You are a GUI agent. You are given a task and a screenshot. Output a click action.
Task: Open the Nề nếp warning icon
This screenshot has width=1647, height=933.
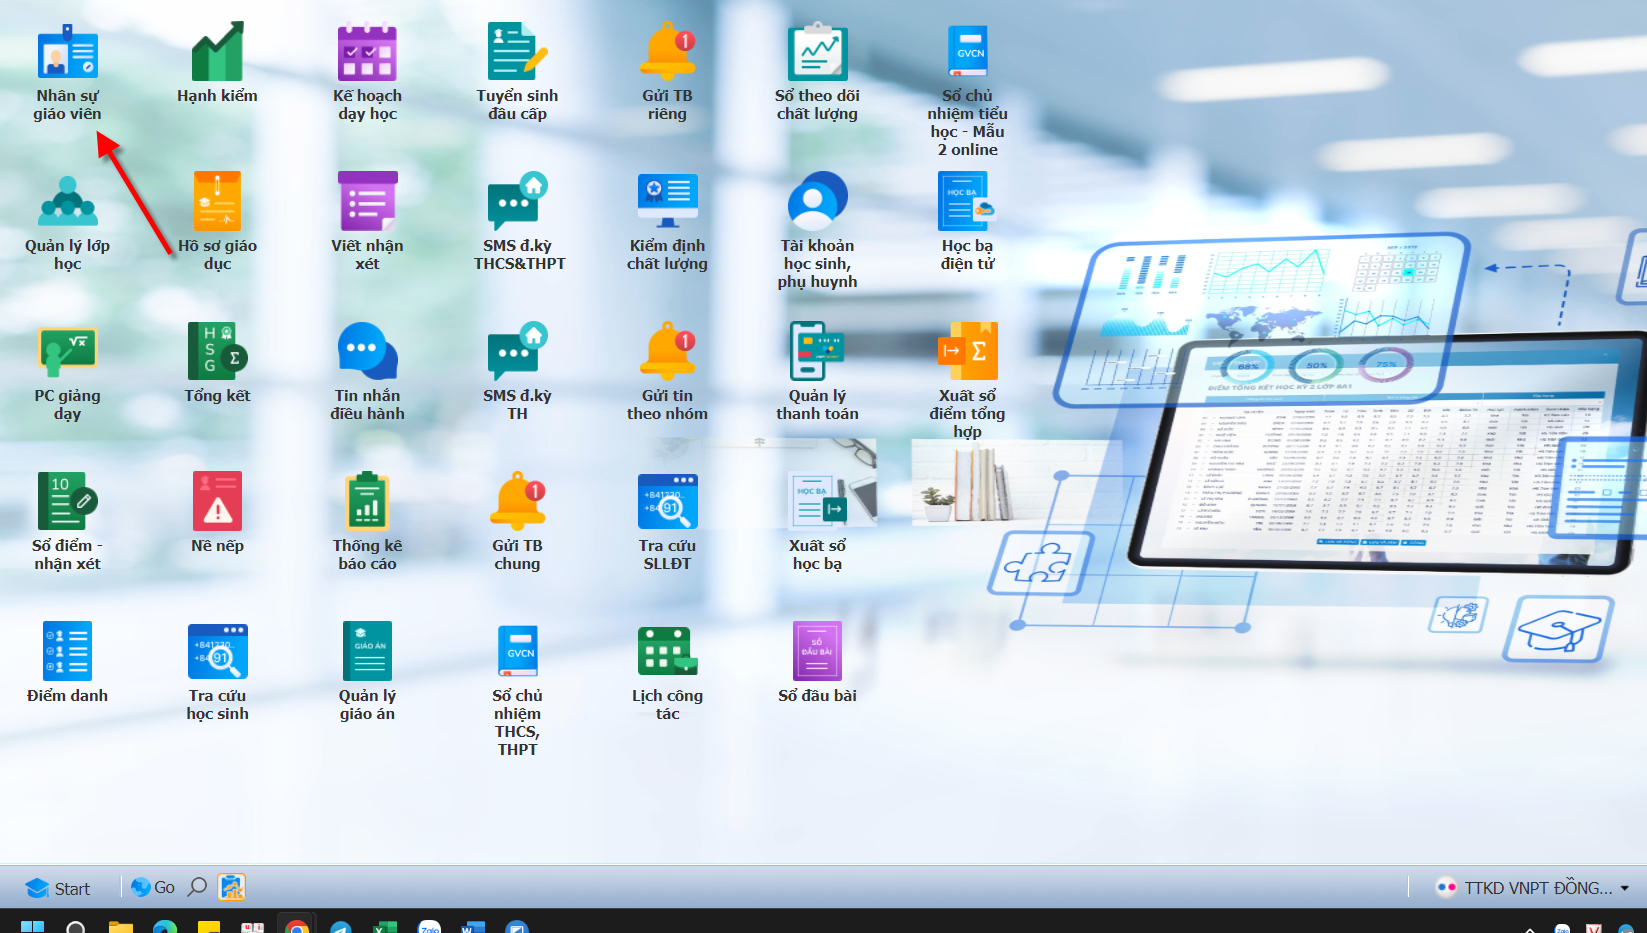coord(217,502)
